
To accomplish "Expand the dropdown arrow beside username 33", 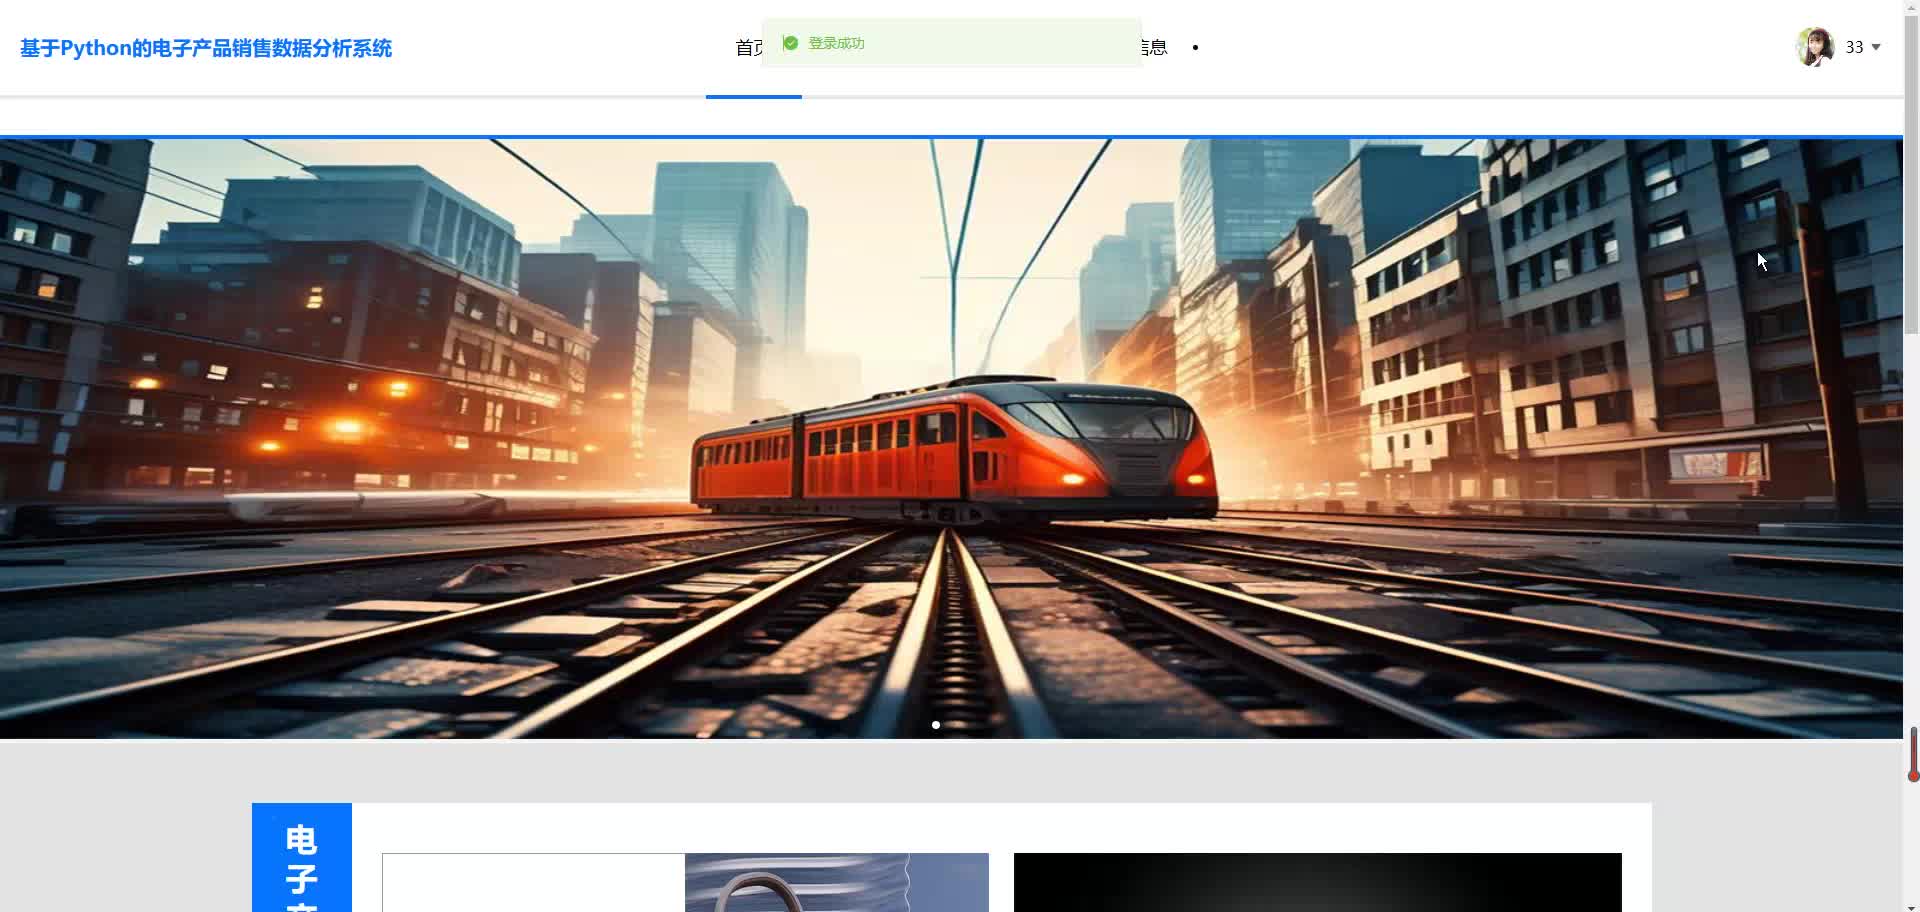I will (x=1876, y=47).
